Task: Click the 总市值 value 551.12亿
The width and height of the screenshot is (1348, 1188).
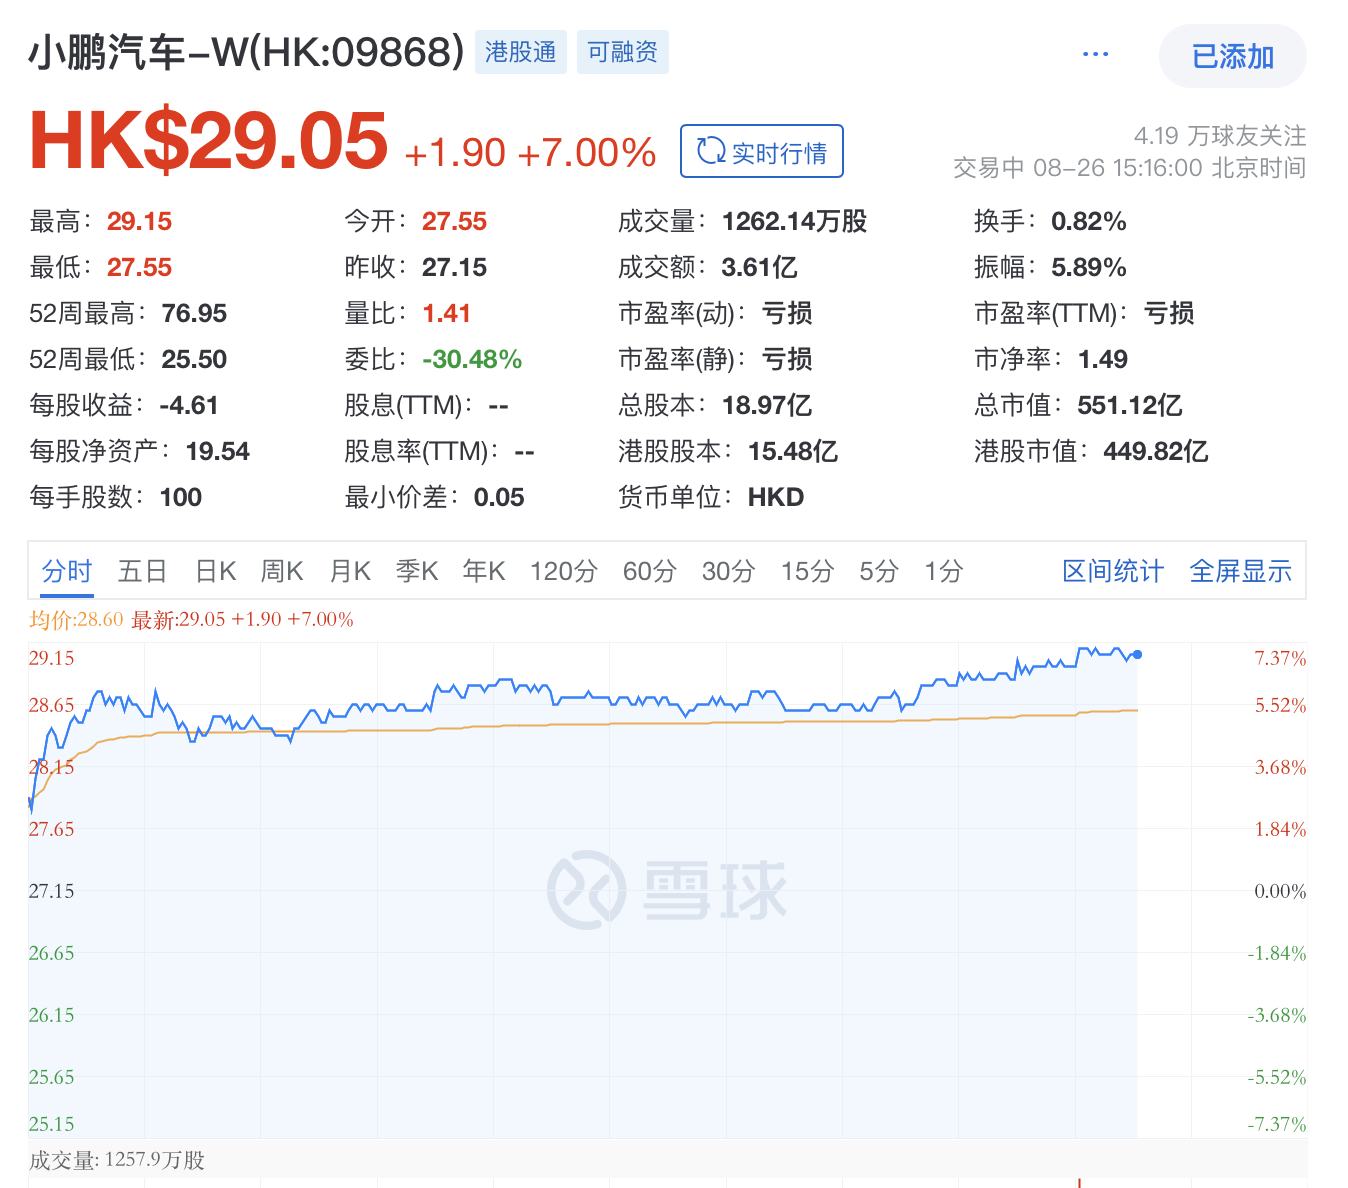Action: pos(1129,405)
